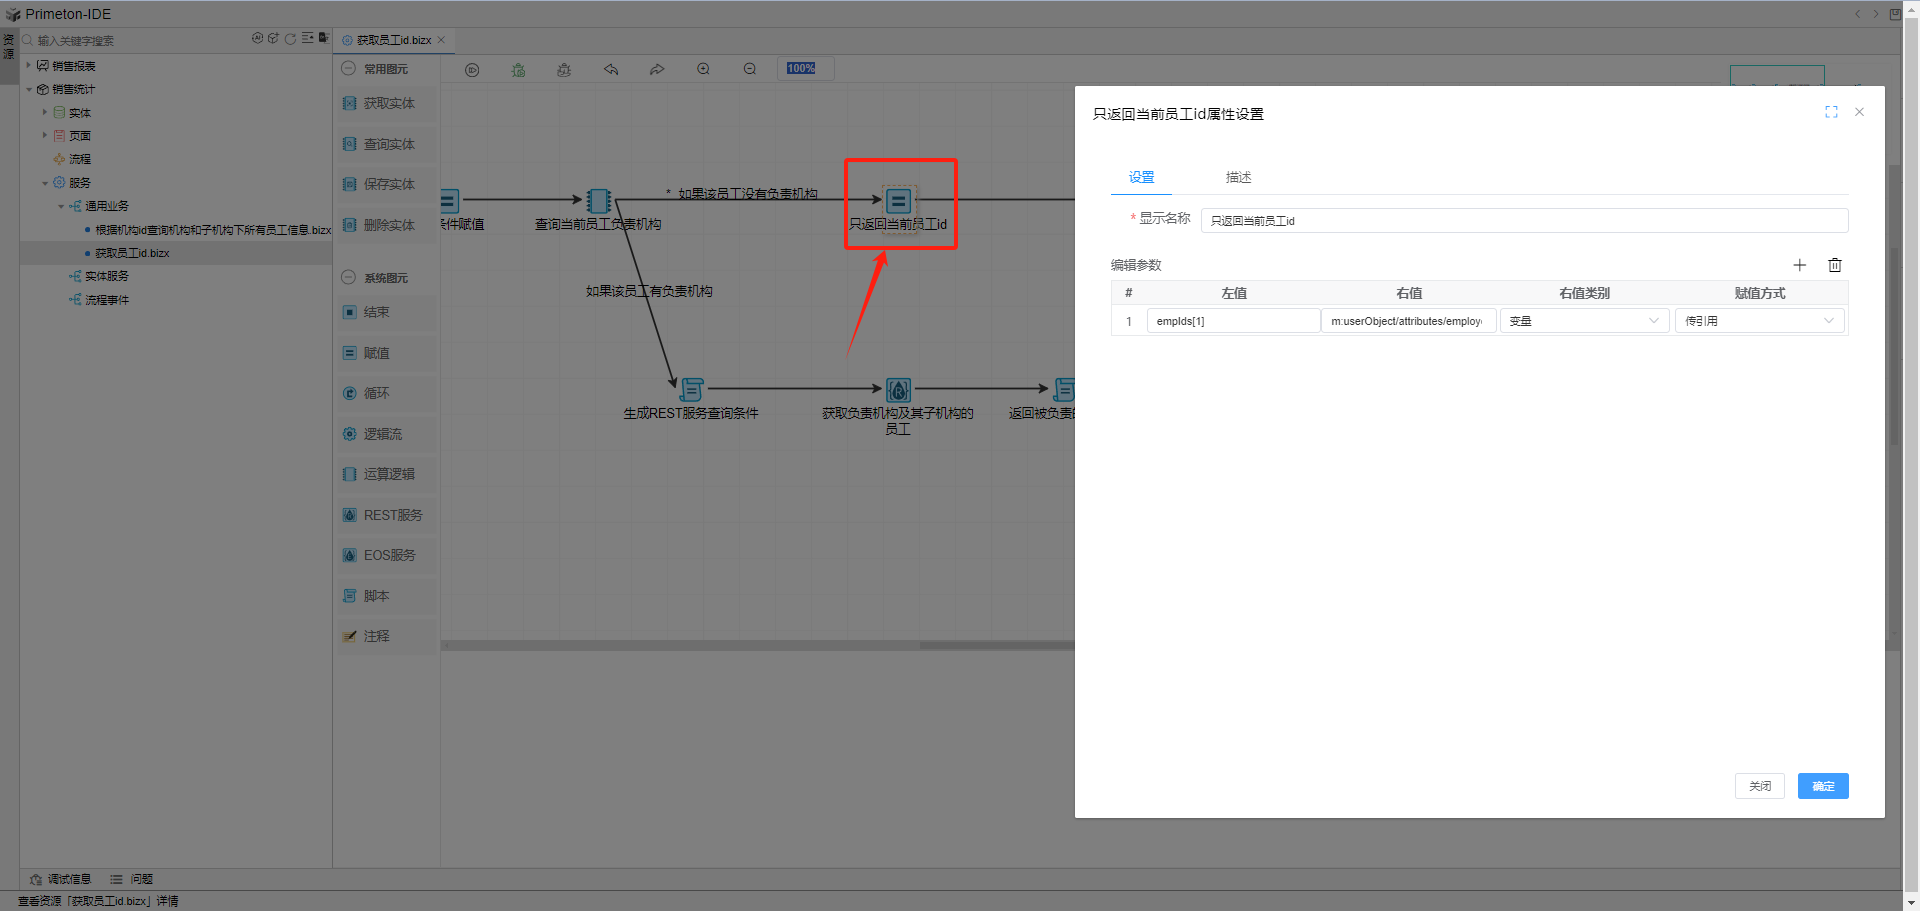Screen dimensions: 1920x911
Task: Click the 确定 confirm button
Action: pyautogui.click(x=1822, y=786)
